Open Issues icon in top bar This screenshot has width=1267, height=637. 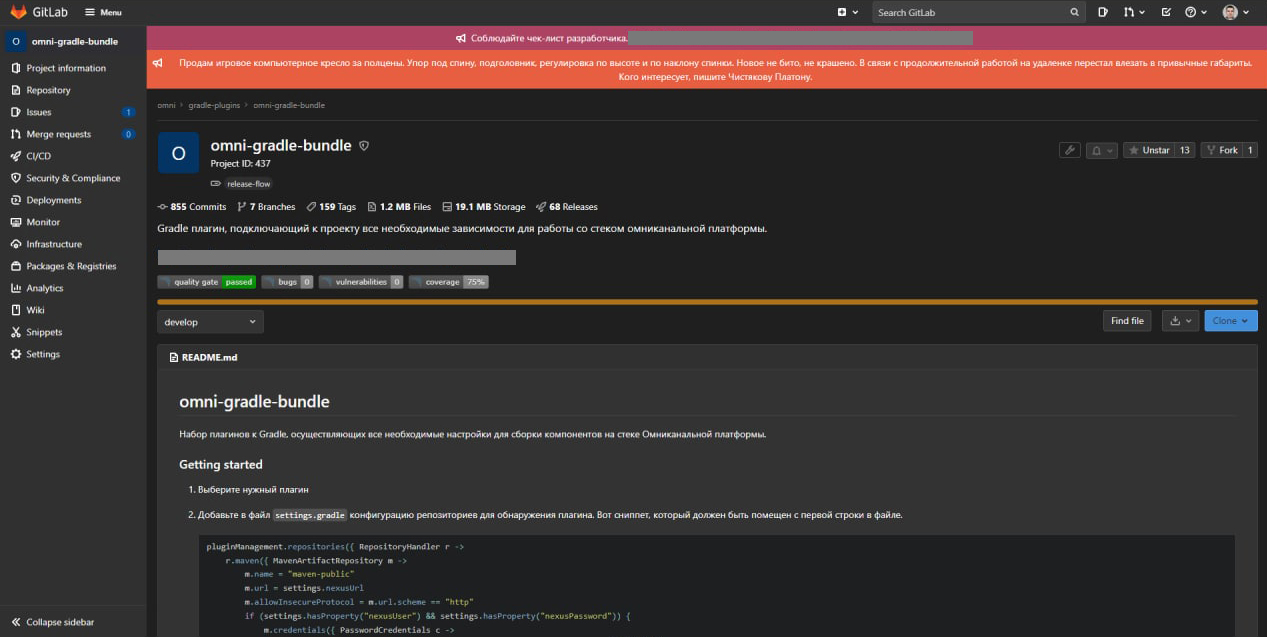(x=1103, y=12)
